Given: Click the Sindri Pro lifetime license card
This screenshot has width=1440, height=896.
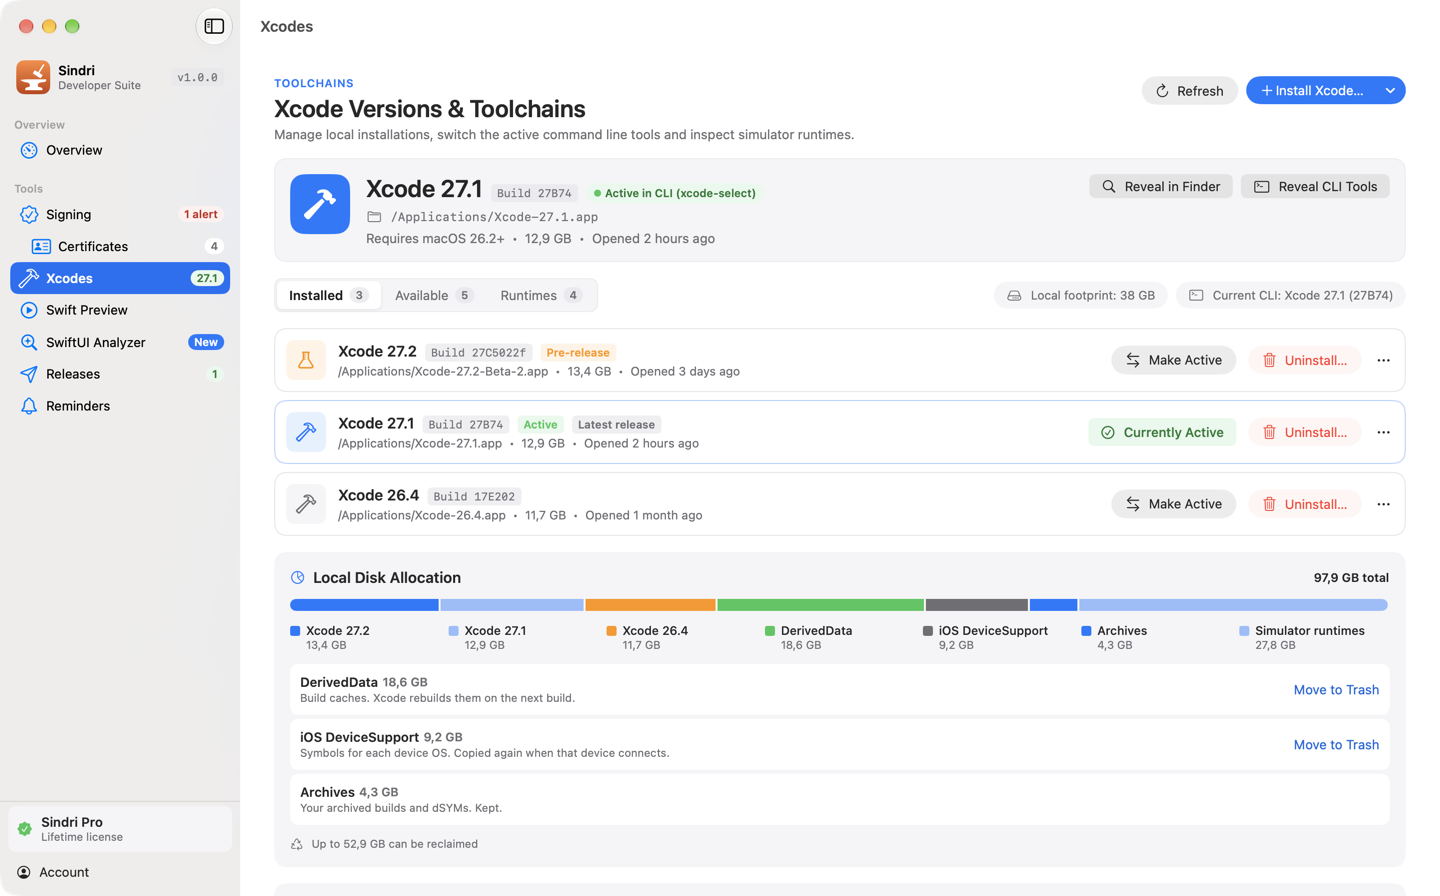Looking at the screenshot, I should [120, 829].
